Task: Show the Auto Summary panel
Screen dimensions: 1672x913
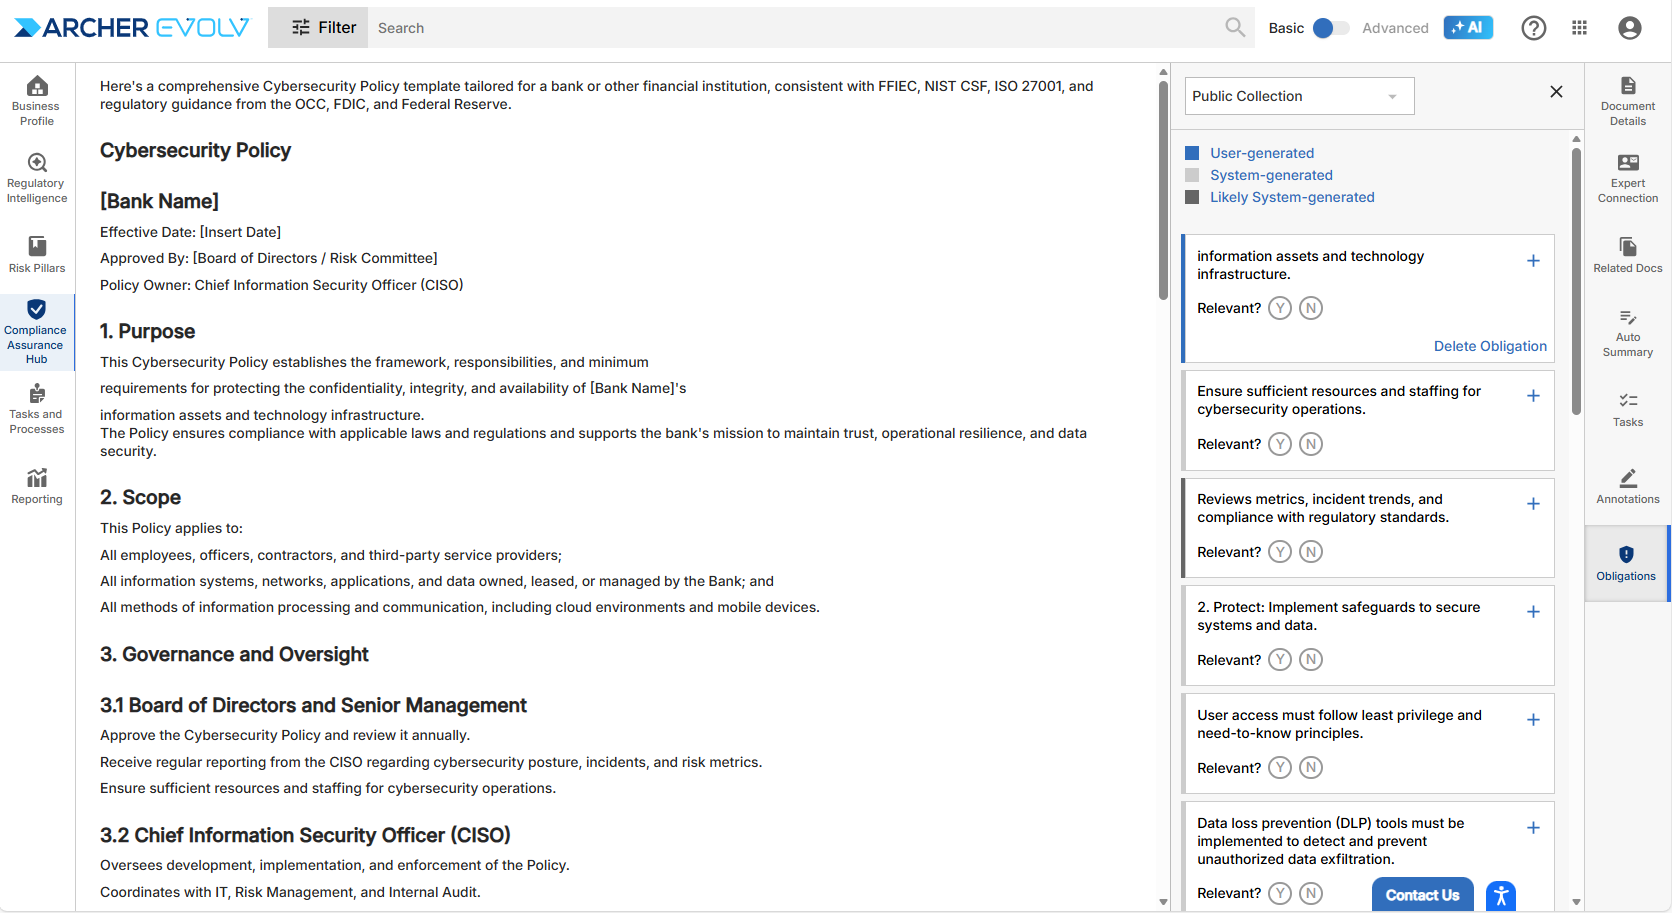Action: 1627,332
